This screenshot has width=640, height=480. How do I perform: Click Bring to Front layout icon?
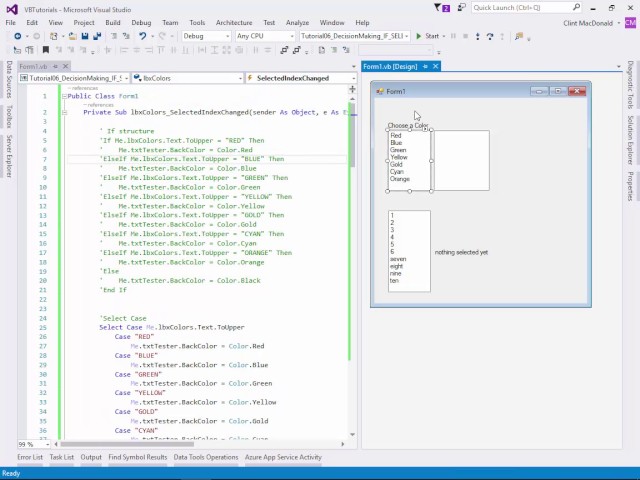(284, 50)
